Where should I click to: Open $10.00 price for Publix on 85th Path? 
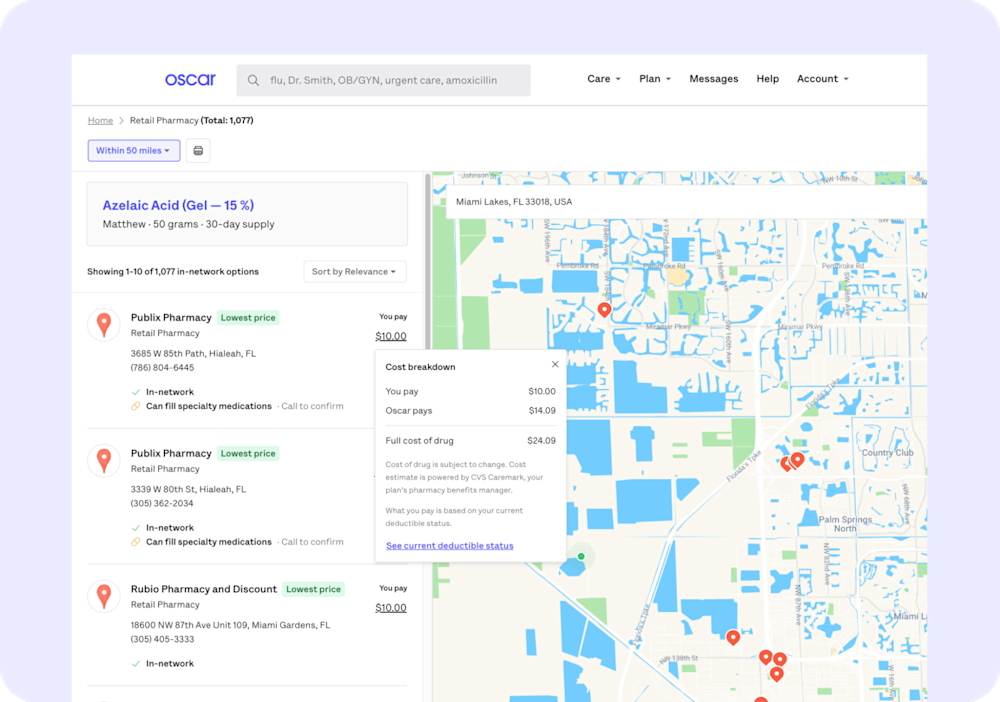pos(391,336)
